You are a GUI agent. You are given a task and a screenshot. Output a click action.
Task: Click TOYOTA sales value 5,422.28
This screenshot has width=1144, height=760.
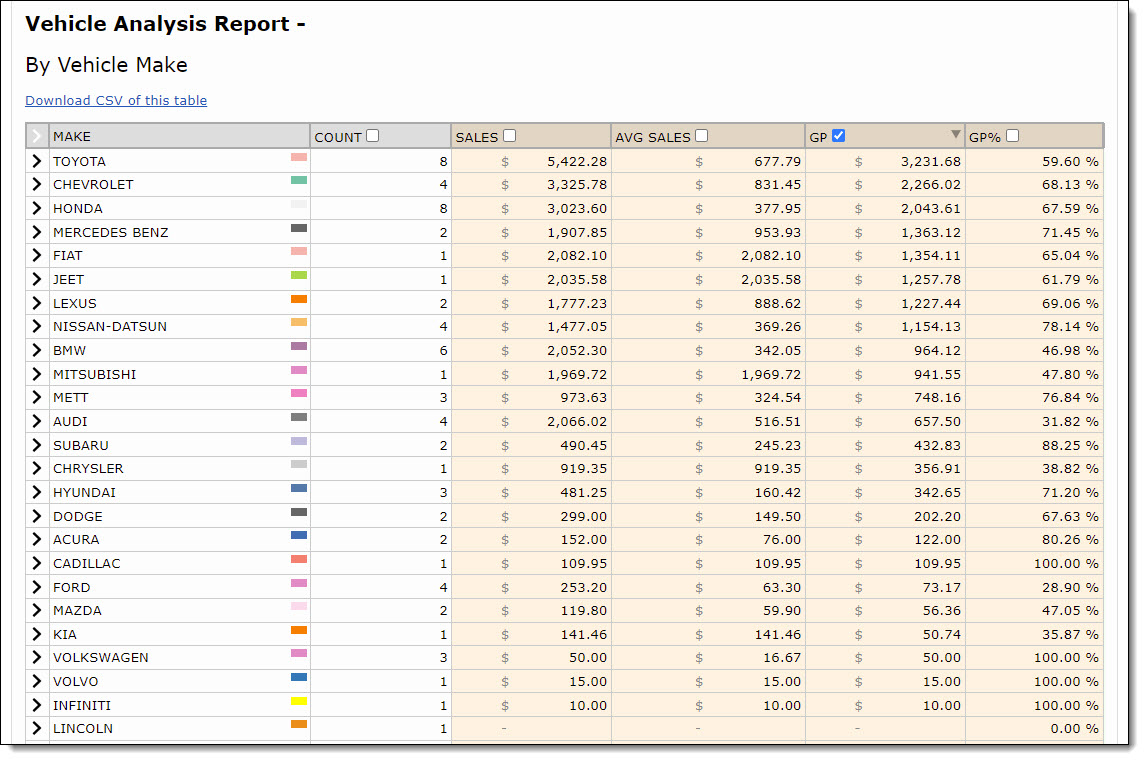point(576,161)
